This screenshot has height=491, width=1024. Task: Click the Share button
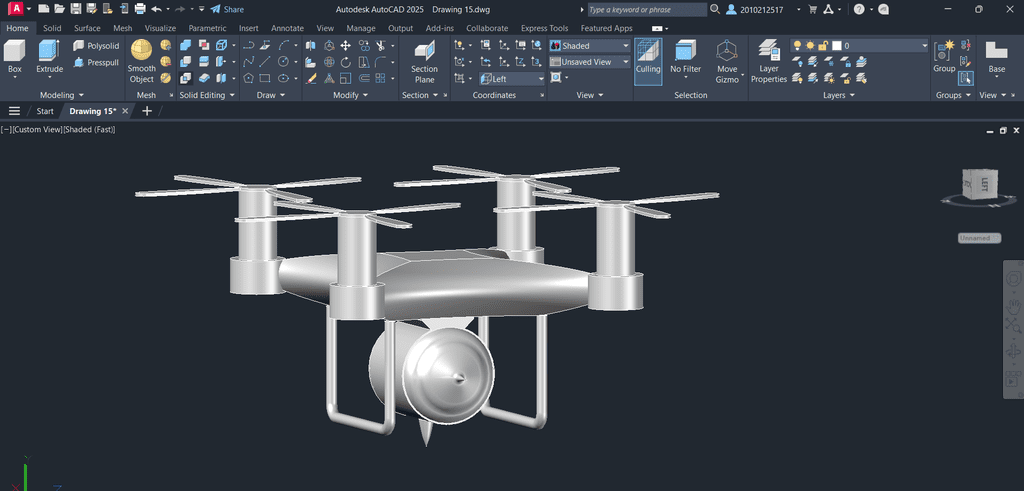pos(227,9)
